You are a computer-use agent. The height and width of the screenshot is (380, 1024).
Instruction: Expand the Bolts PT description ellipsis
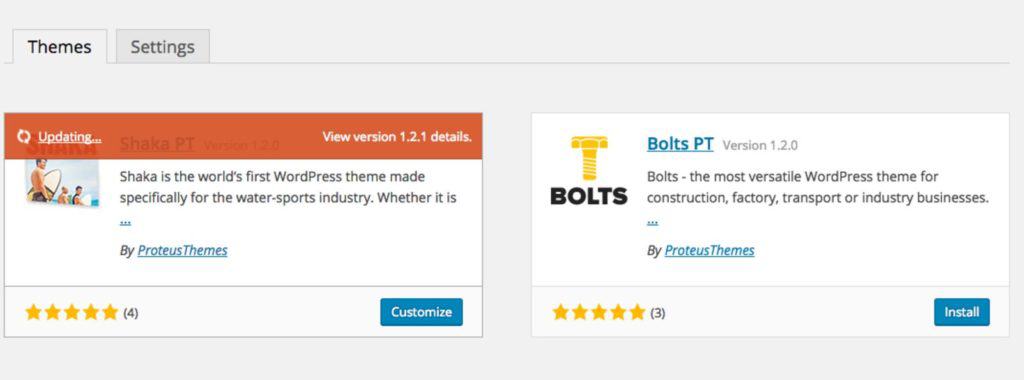652,221
